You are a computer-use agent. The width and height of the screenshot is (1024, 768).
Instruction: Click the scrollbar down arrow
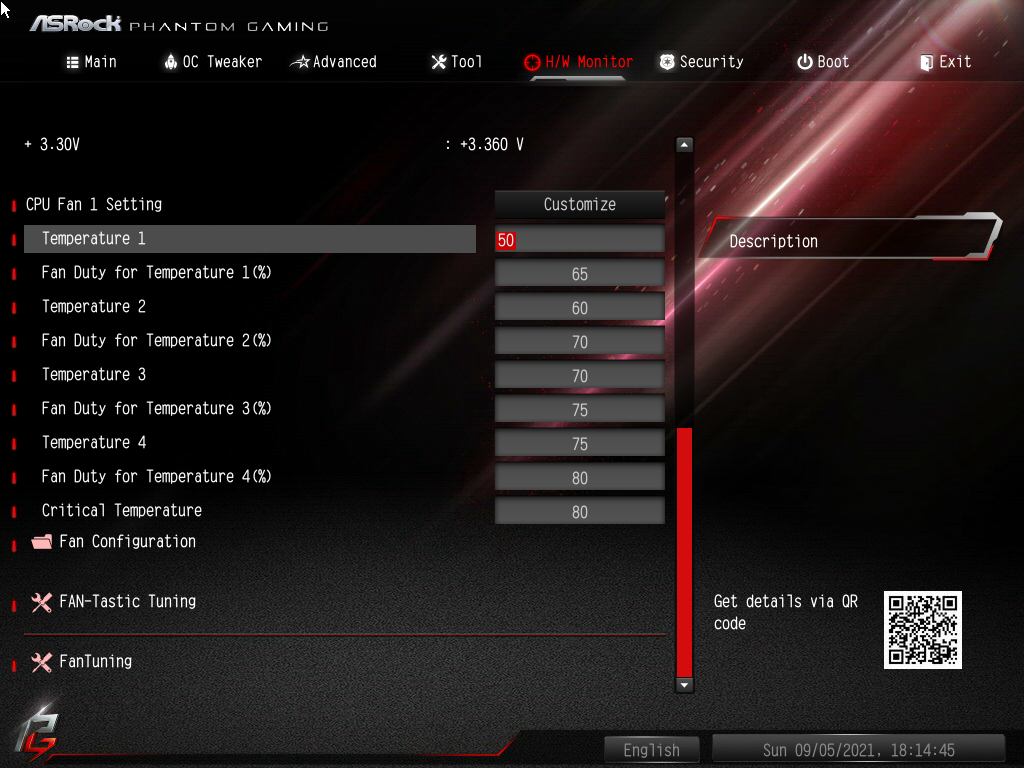coord(683,686)
